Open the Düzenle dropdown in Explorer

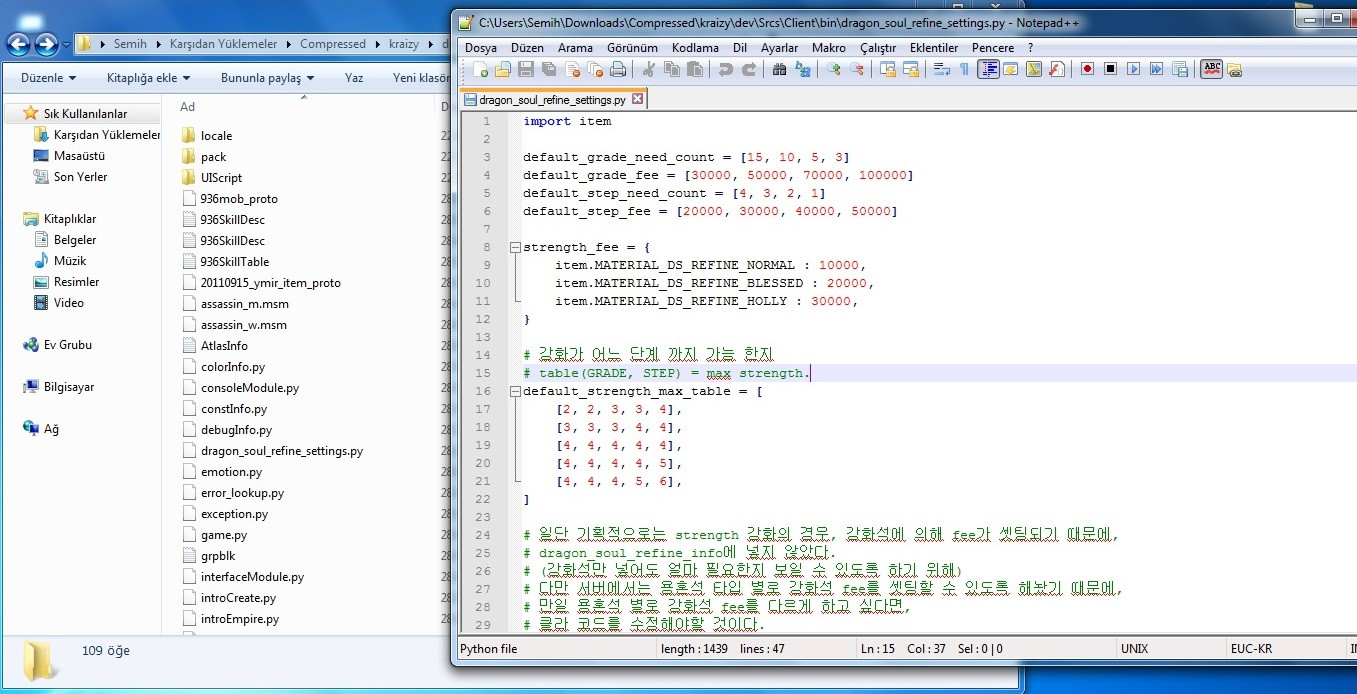pos(49,78)
